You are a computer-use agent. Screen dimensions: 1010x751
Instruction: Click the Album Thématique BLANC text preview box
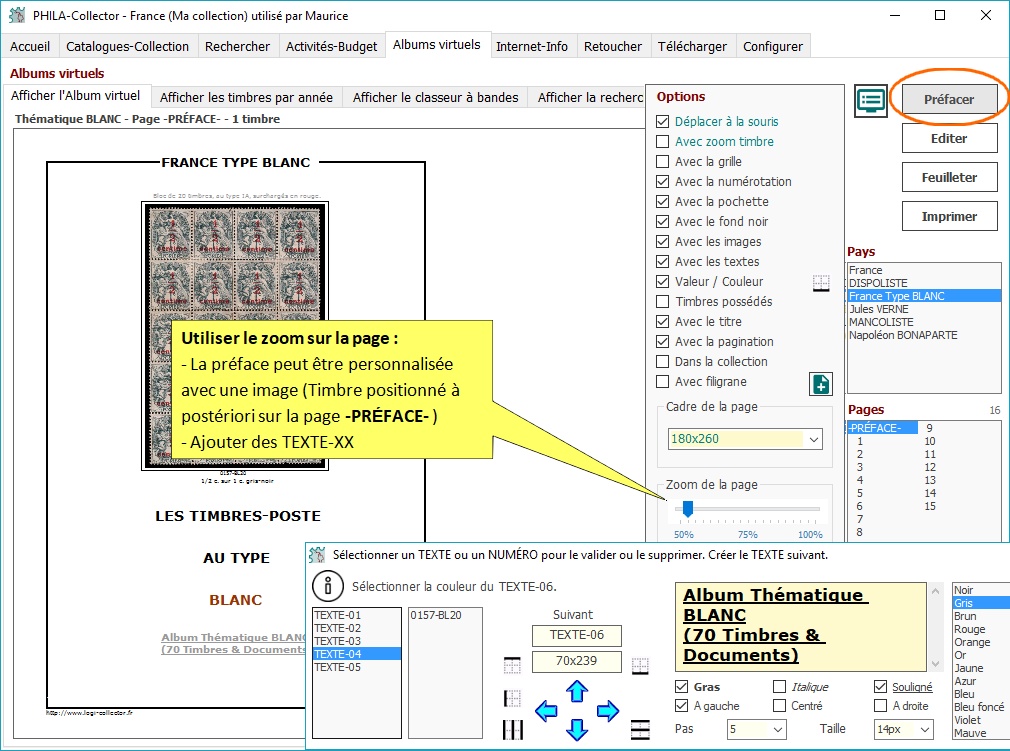[801, 626]
